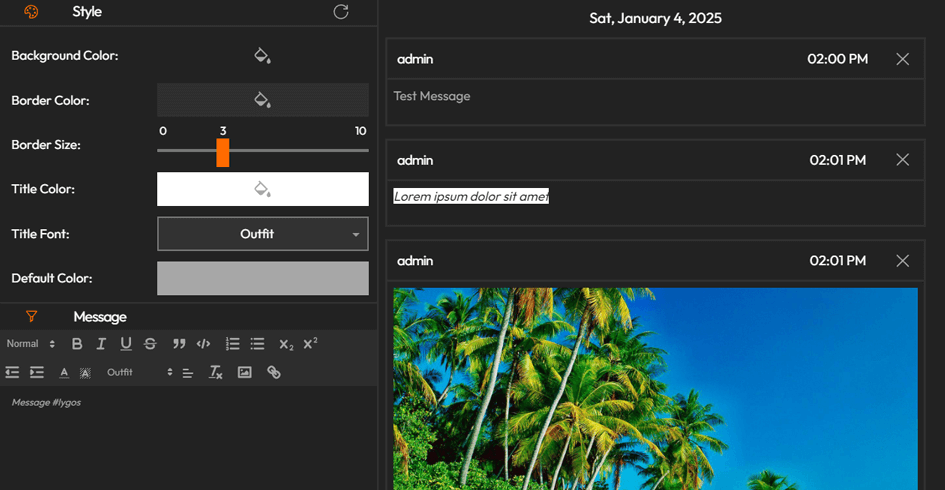Add a blockquote to the message

pyautogui.click(x=179, y=344)
